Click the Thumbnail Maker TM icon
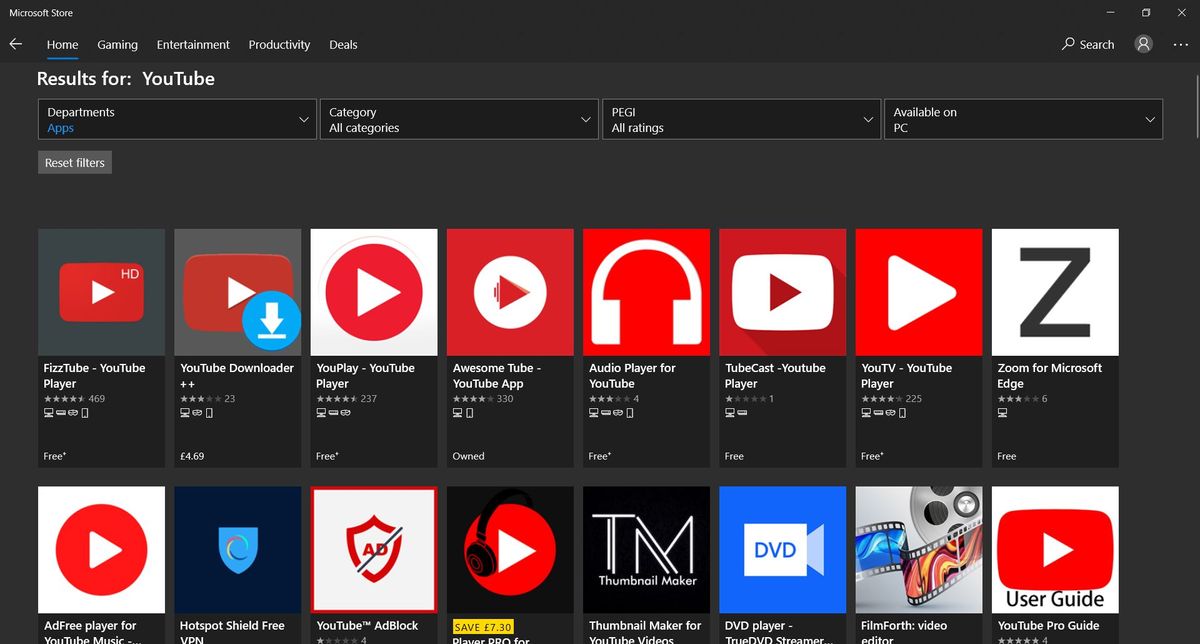1200x644 pixels. (x=646, y=549)
